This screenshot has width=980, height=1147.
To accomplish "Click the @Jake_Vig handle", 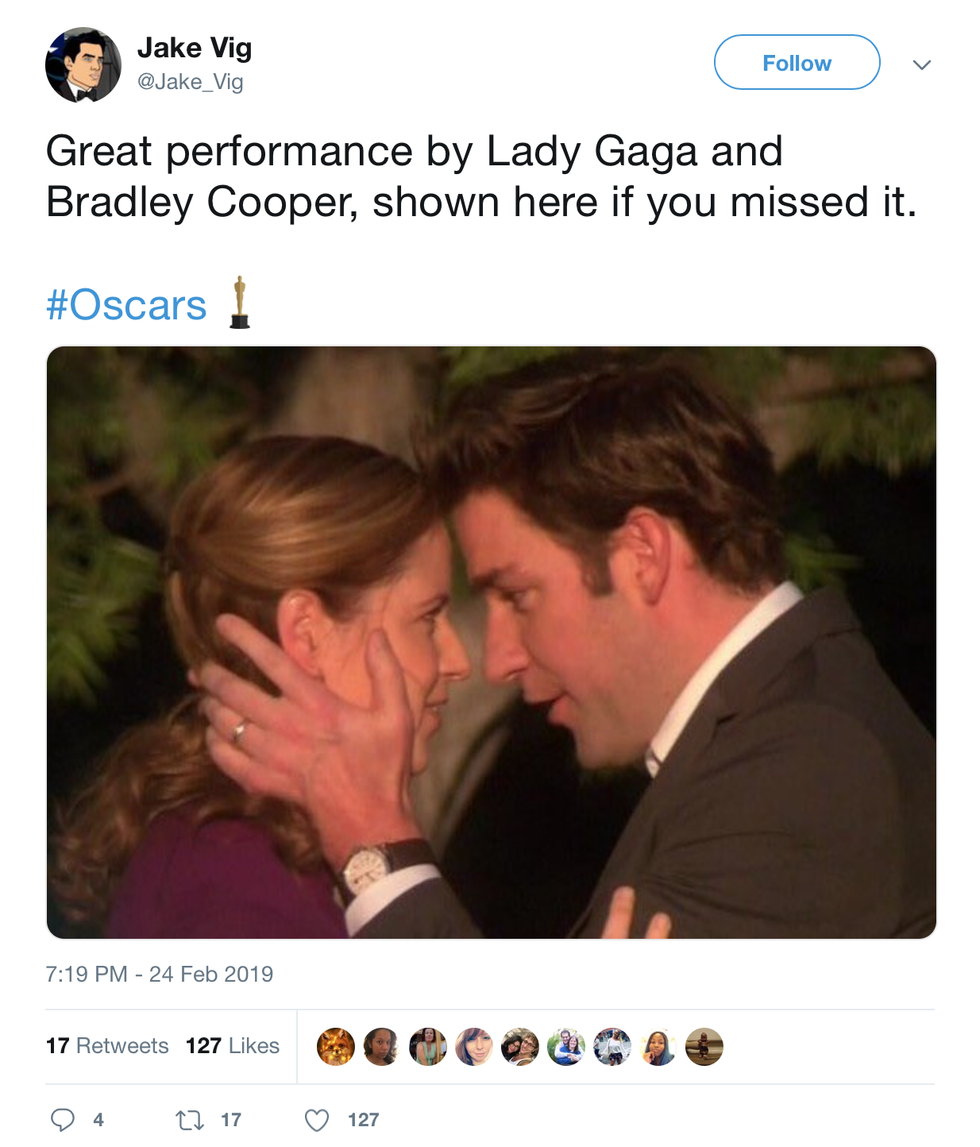I will [190, 83].
